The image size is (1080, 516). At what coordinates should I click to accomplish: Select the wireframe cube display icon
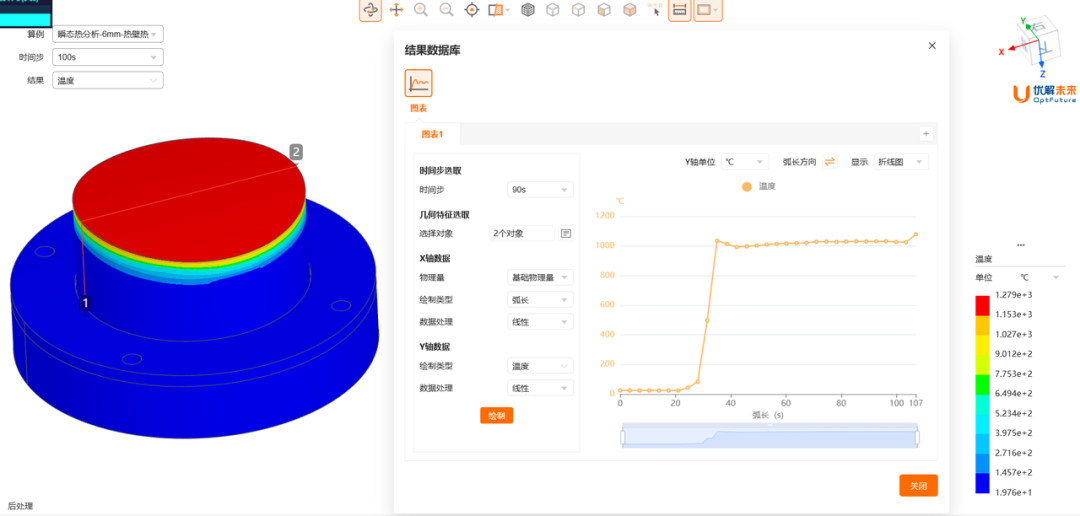pos(552,10)
